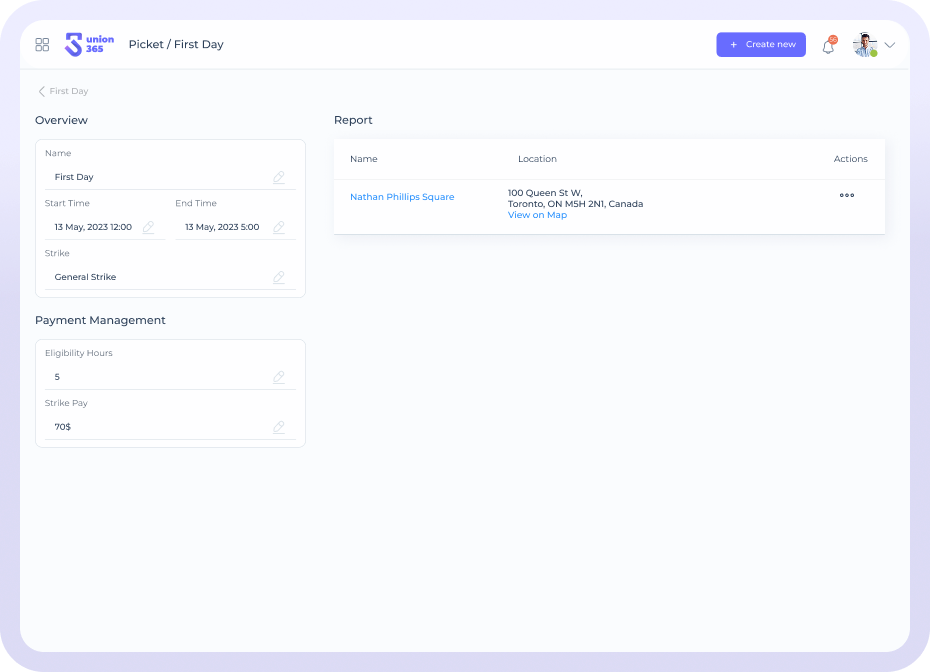Screen dimensions: 930x672
Task: Open the app grid menu icon
Action: 42,45
